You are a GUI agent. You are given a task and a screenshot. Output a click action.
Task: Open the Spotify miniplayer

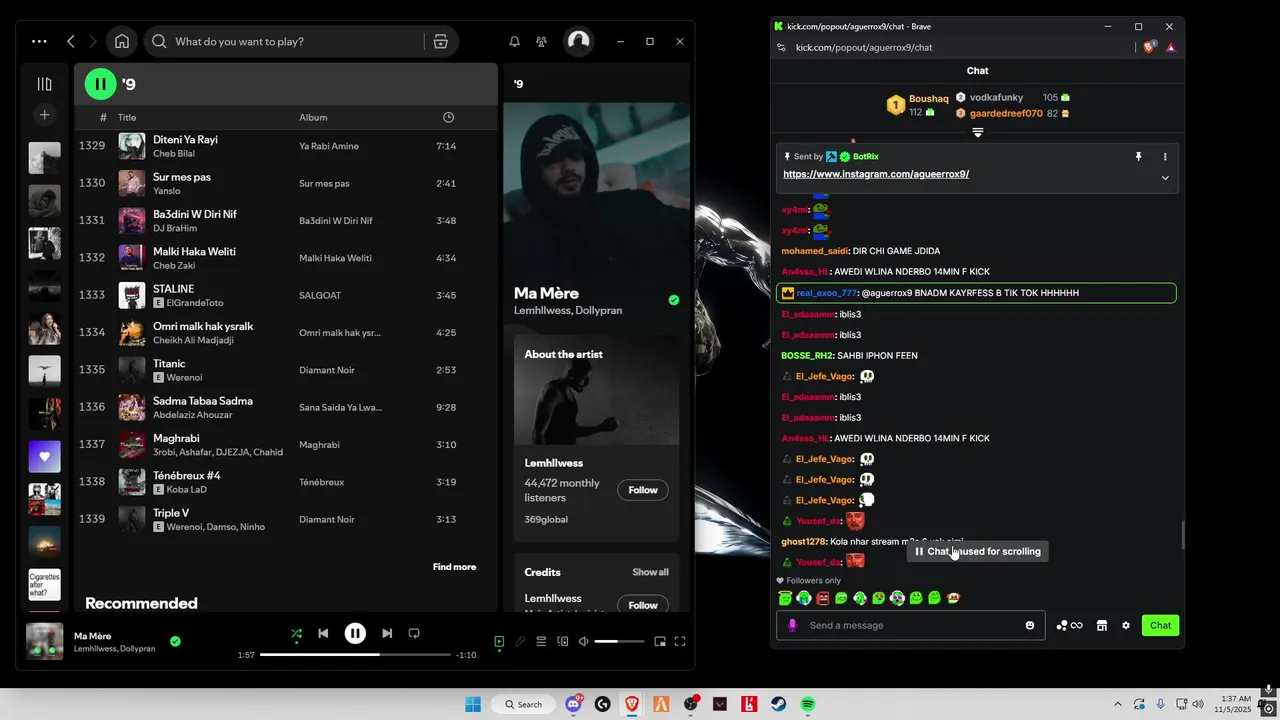click(660, 641)
